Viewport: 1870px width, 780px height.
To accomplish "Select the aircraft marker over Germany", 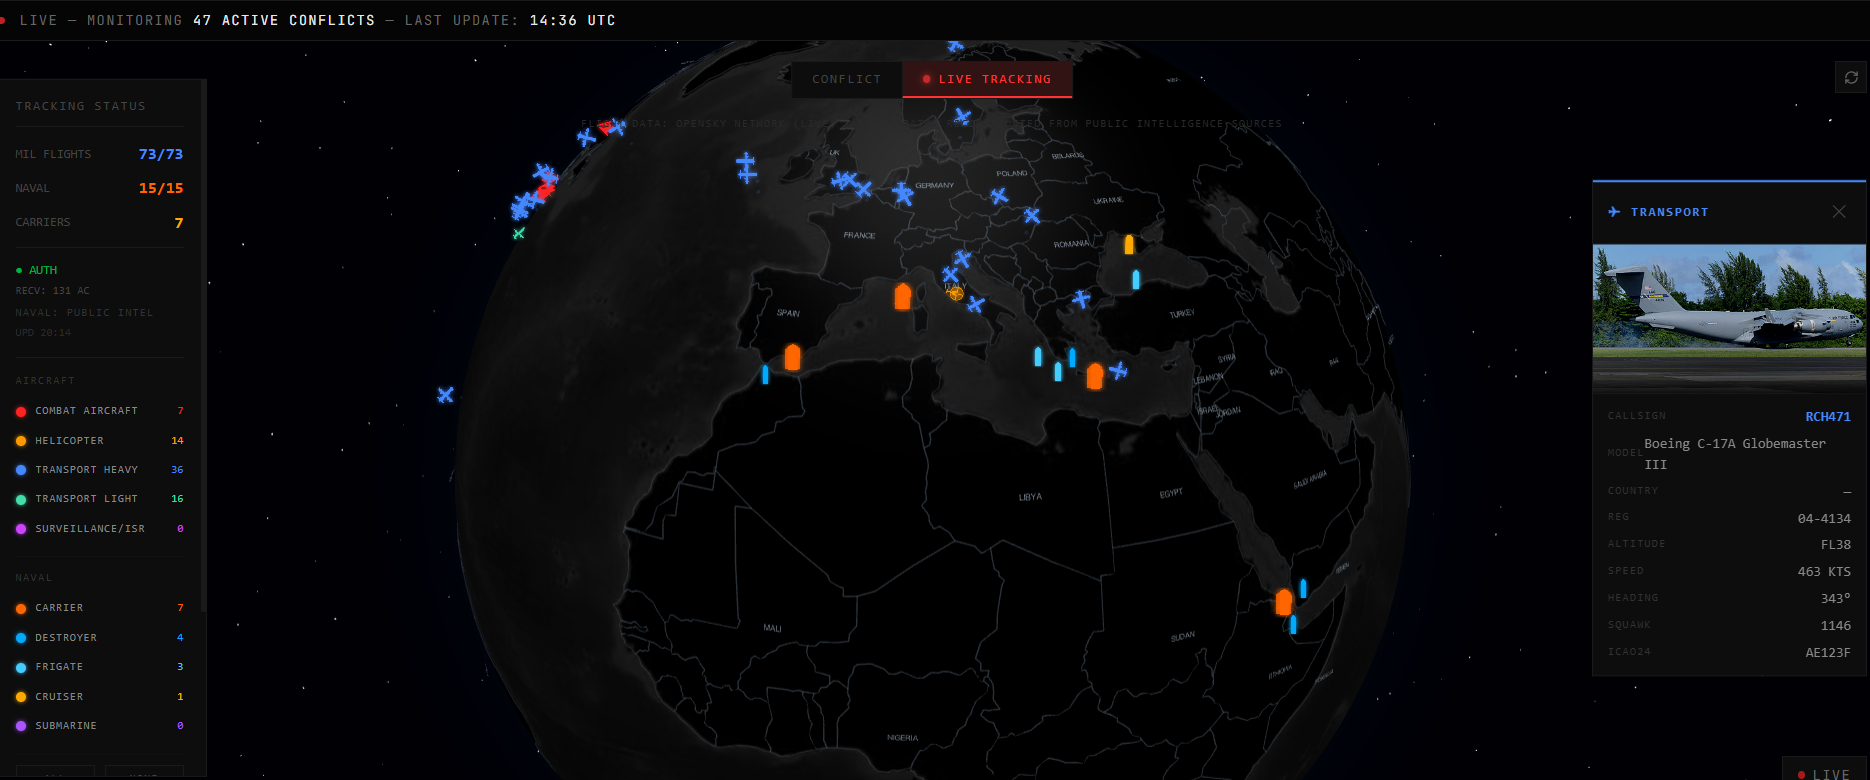I will point(903,193).
